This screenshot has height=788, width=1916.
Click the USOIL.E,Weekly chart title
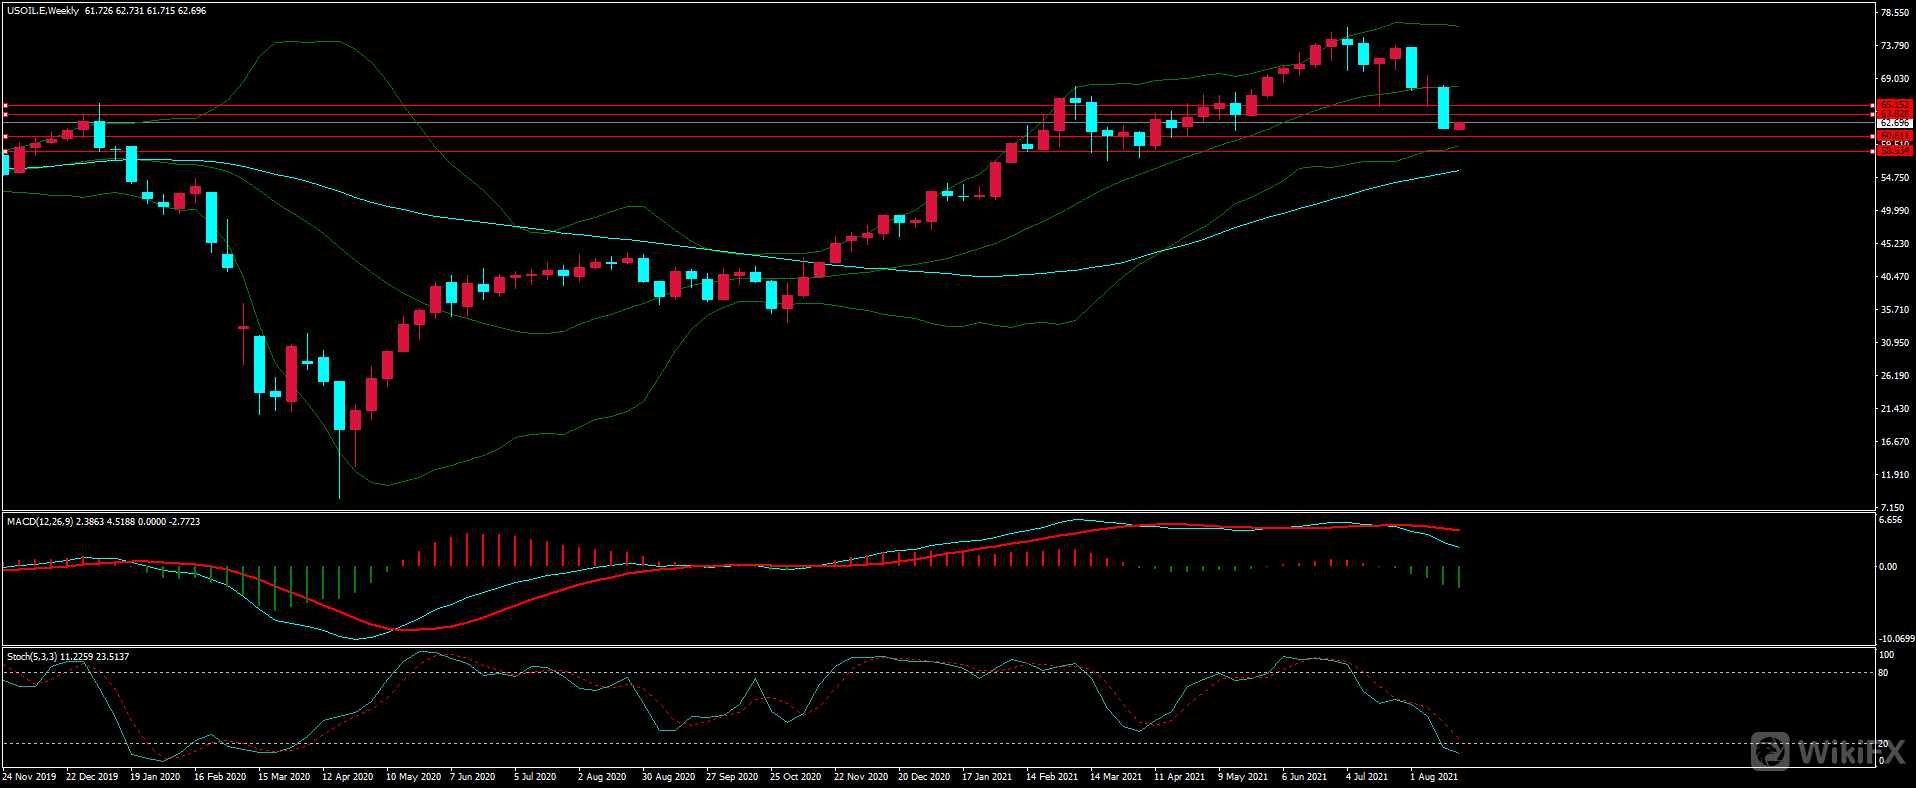coord(43,11)
